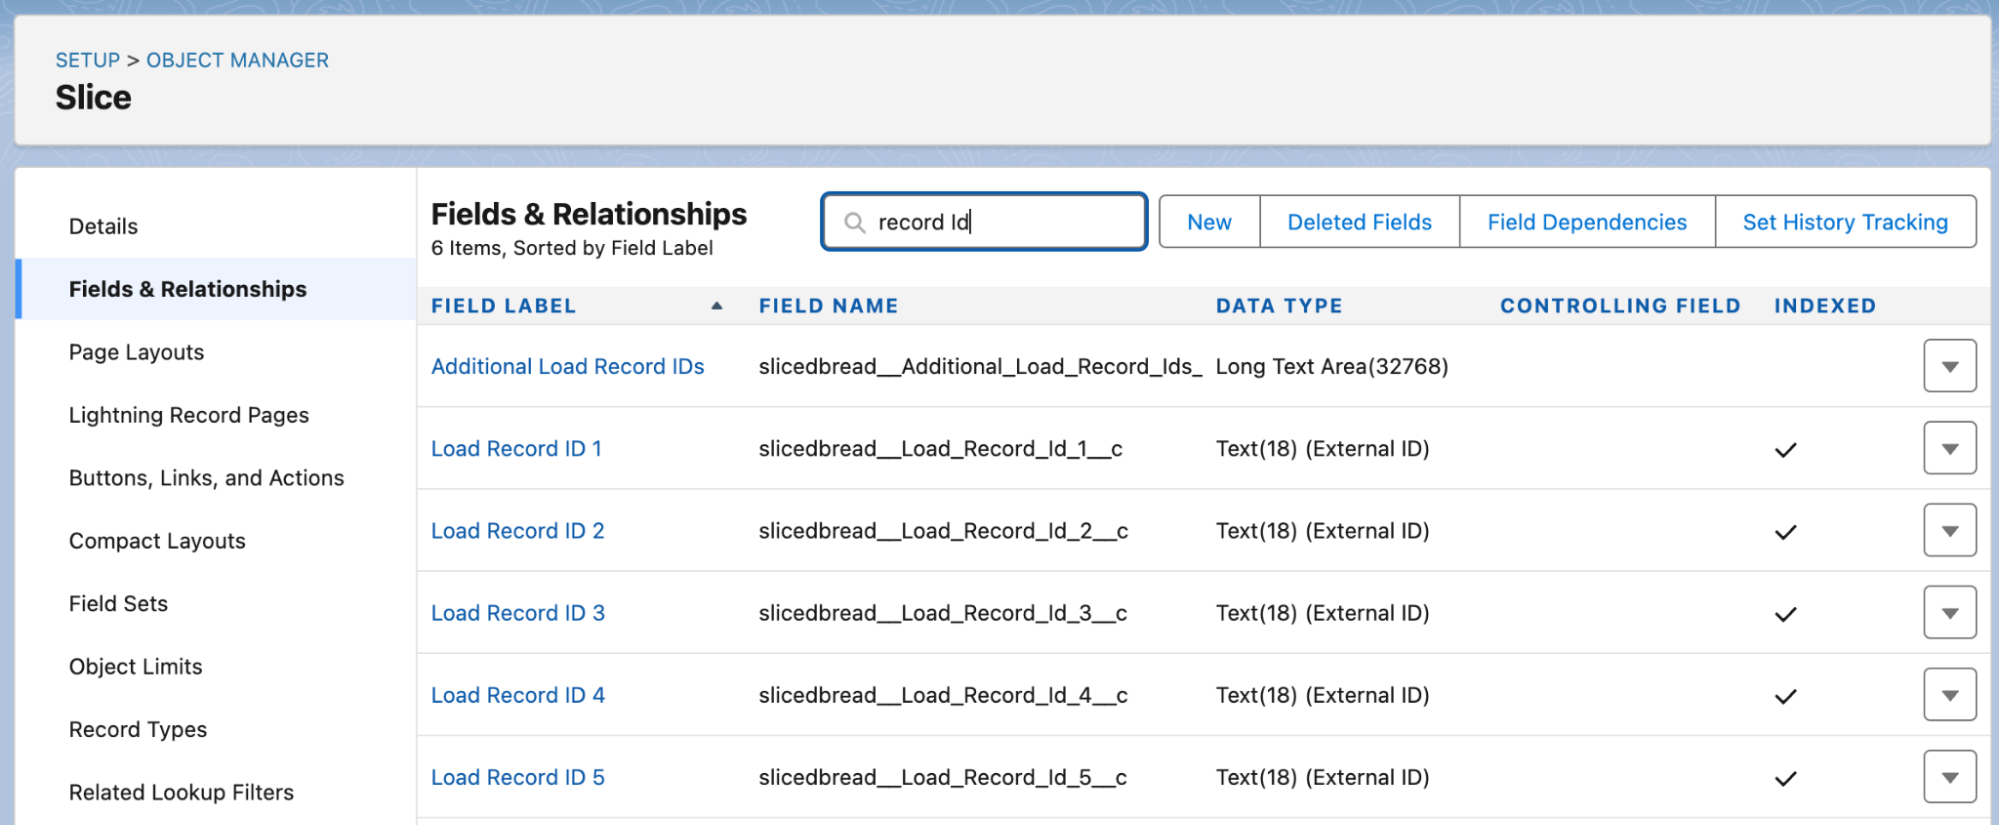
Task: Open the row menu for Load Record ID 2
Action: (1949, 530)
